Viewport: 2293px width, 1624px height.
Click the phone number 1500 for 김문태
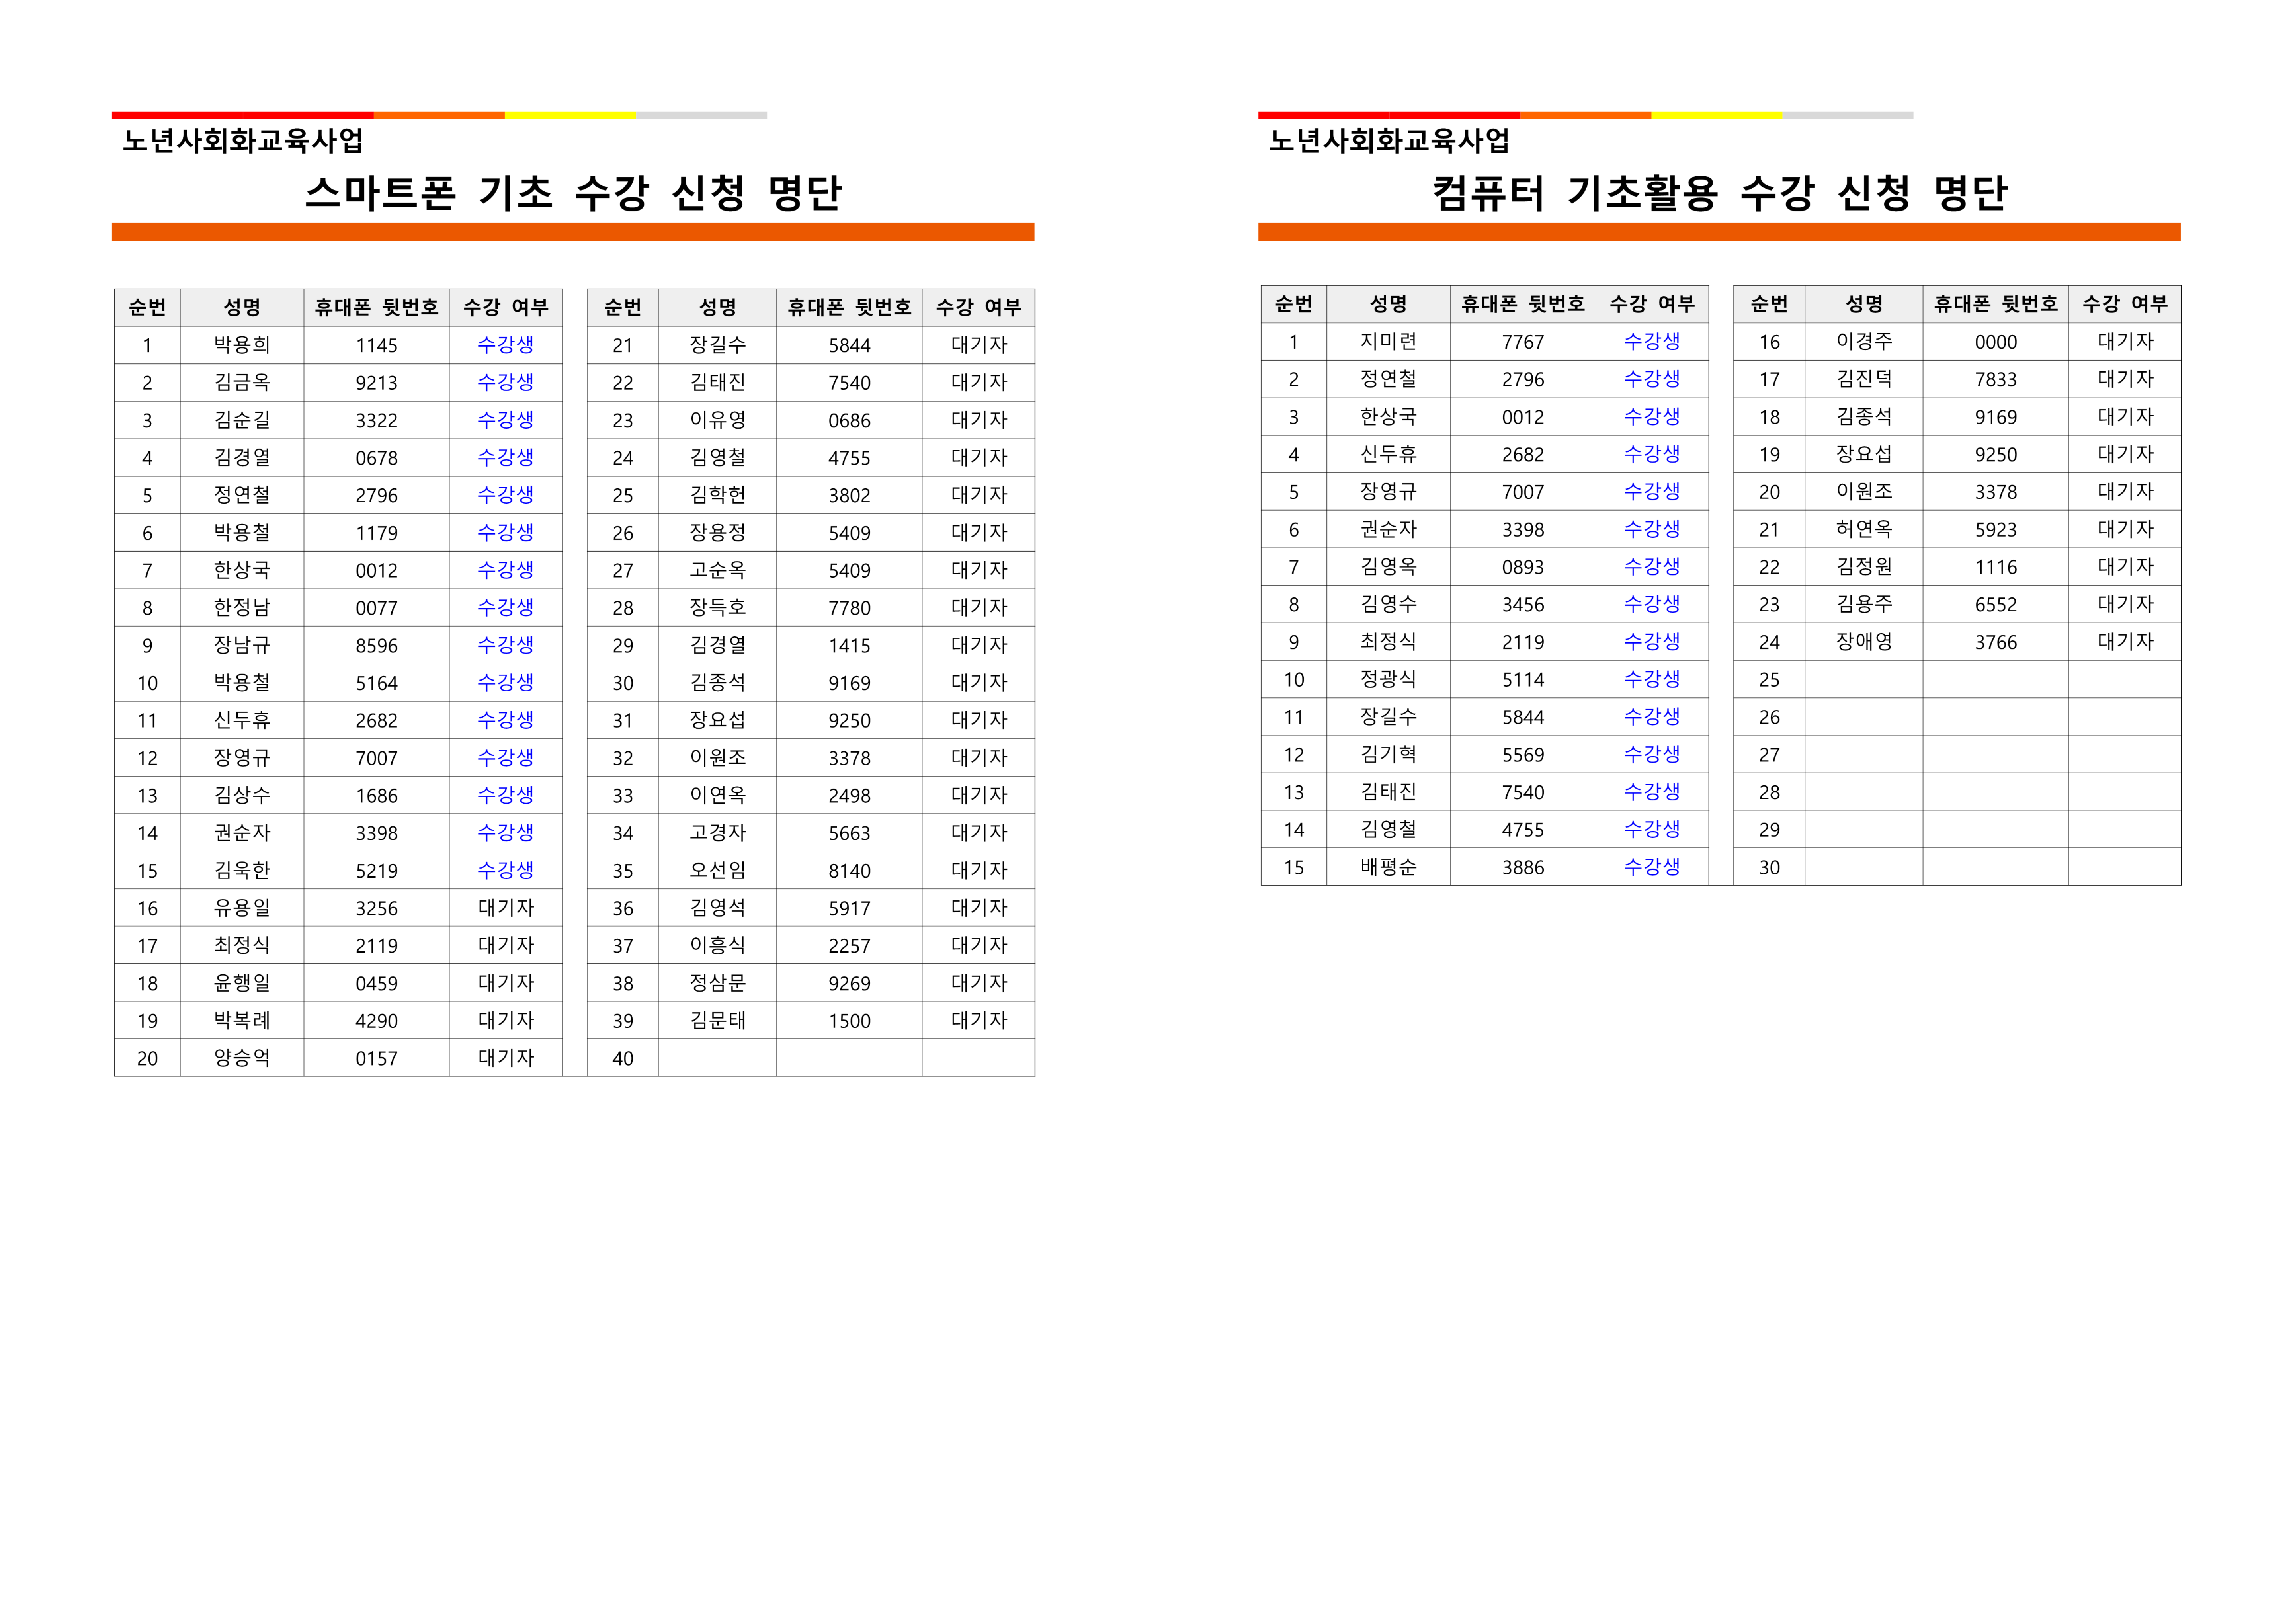point(849,1021)
